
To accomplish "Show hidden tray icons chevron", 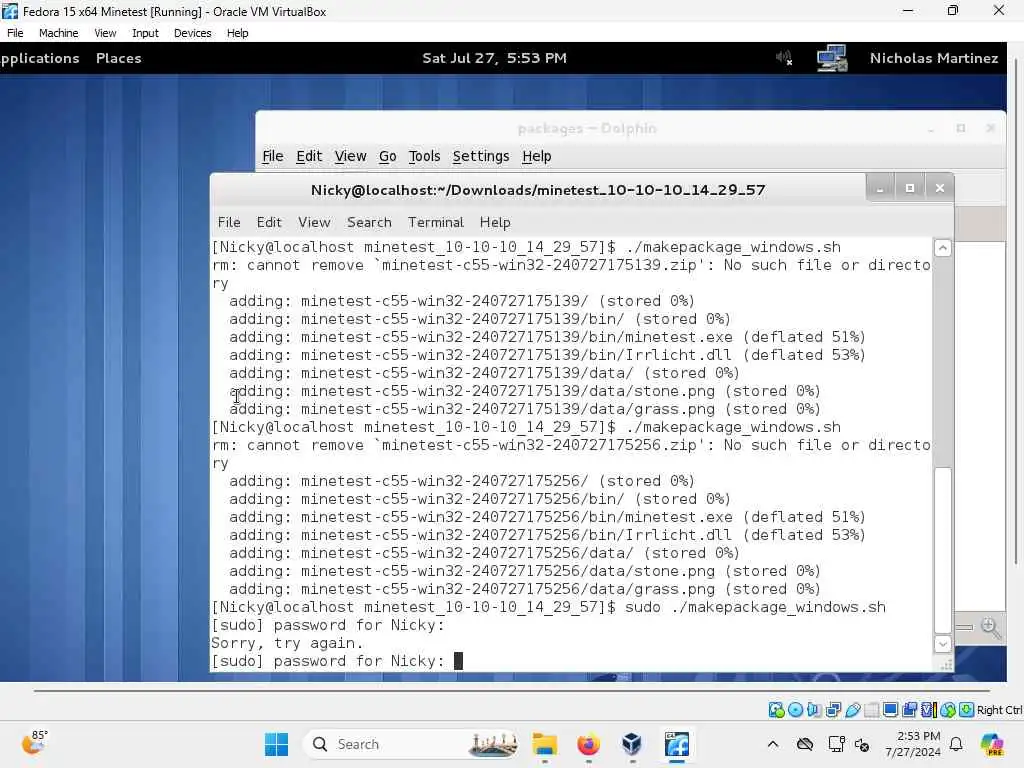I will tap(773, 744).
